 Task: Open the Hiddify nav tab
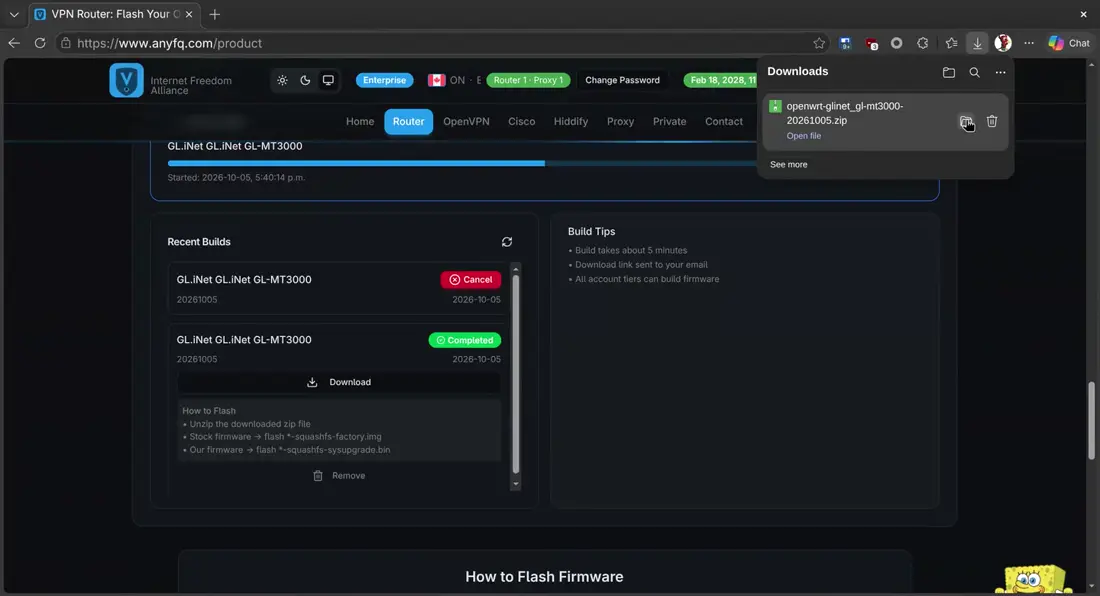pos(570,121)
